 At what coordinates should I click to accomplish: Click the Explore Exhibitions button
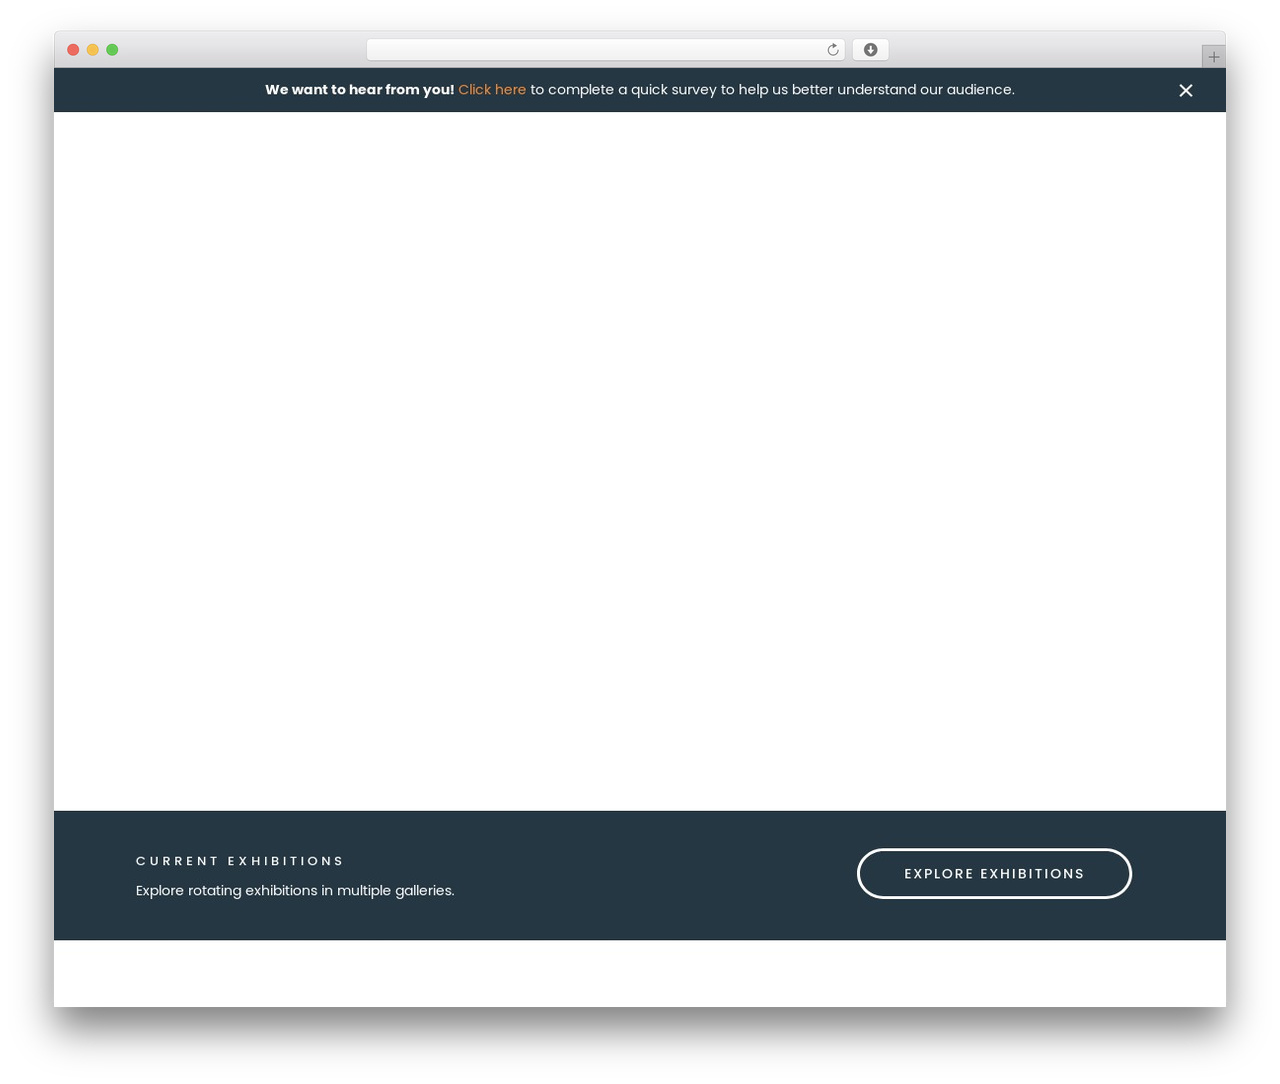[x=994, y=874]
